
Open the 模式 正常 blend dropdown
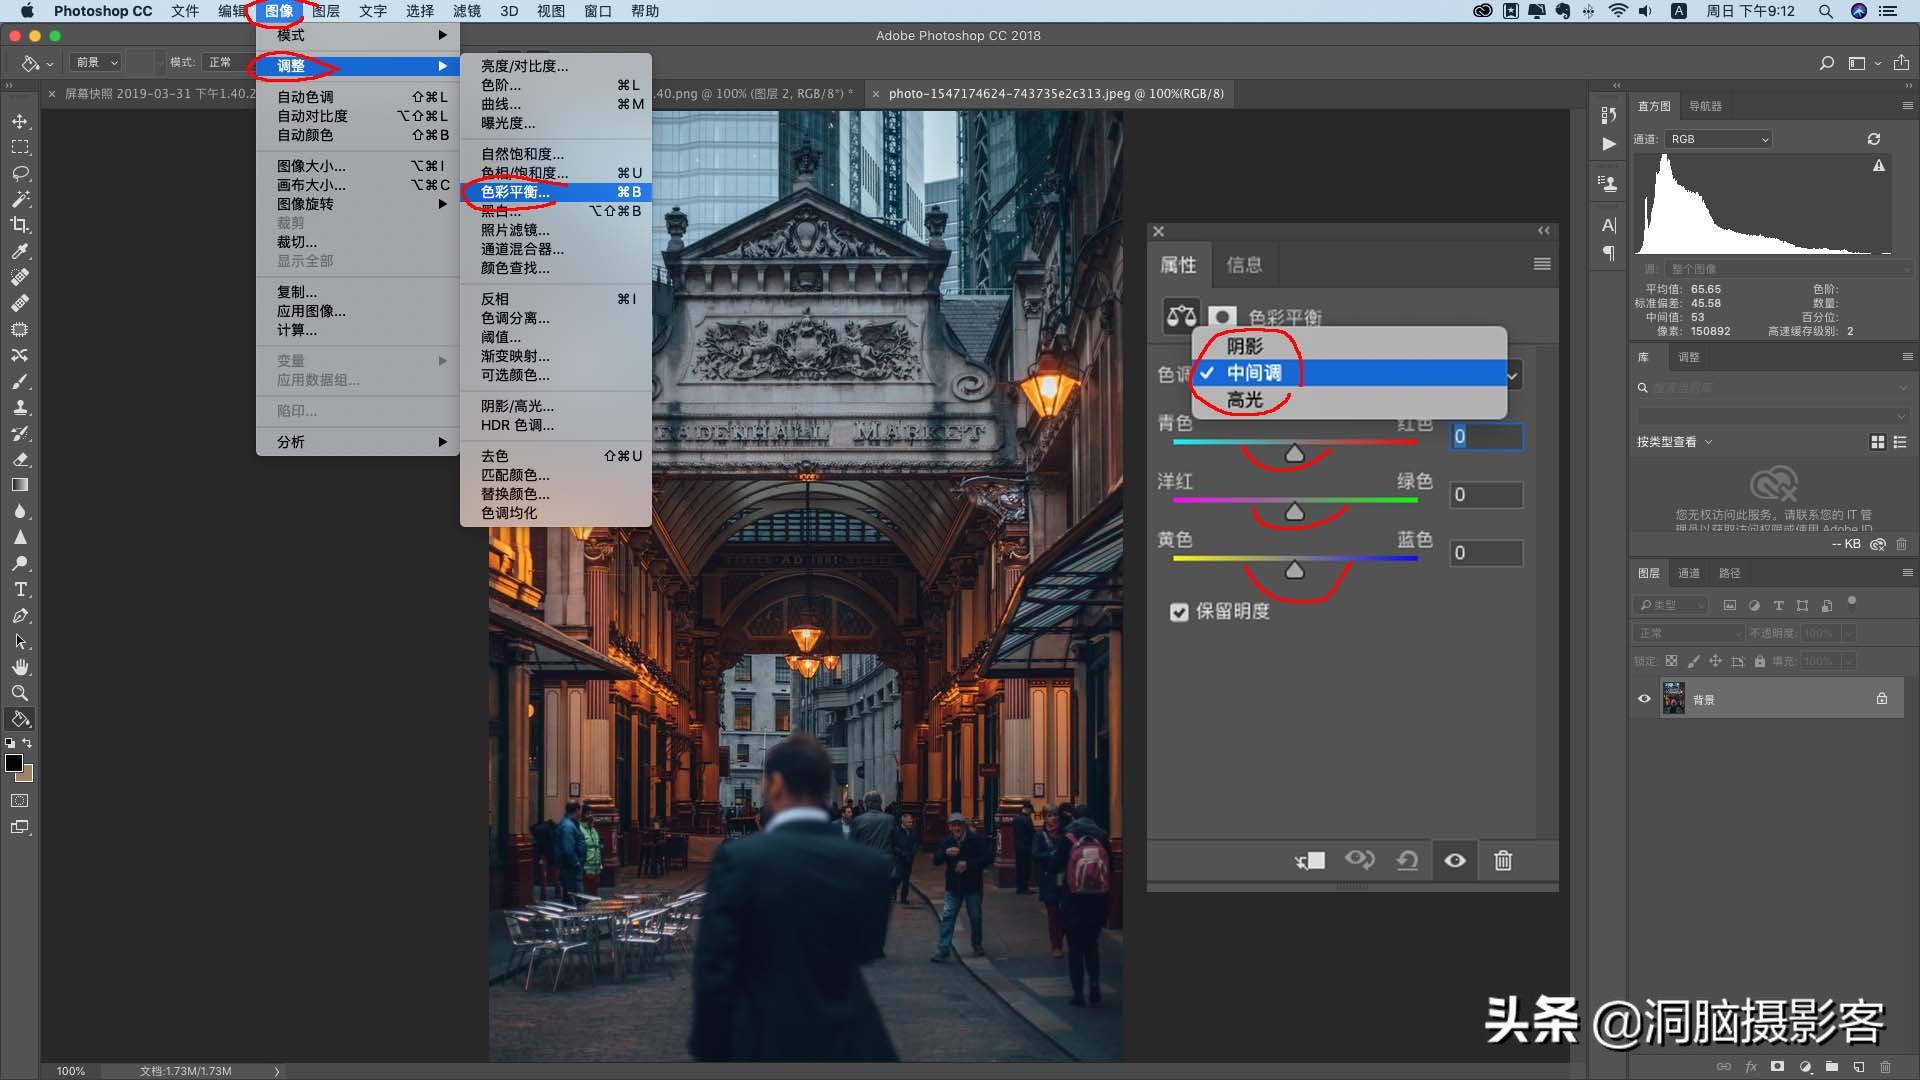(228, 62)
